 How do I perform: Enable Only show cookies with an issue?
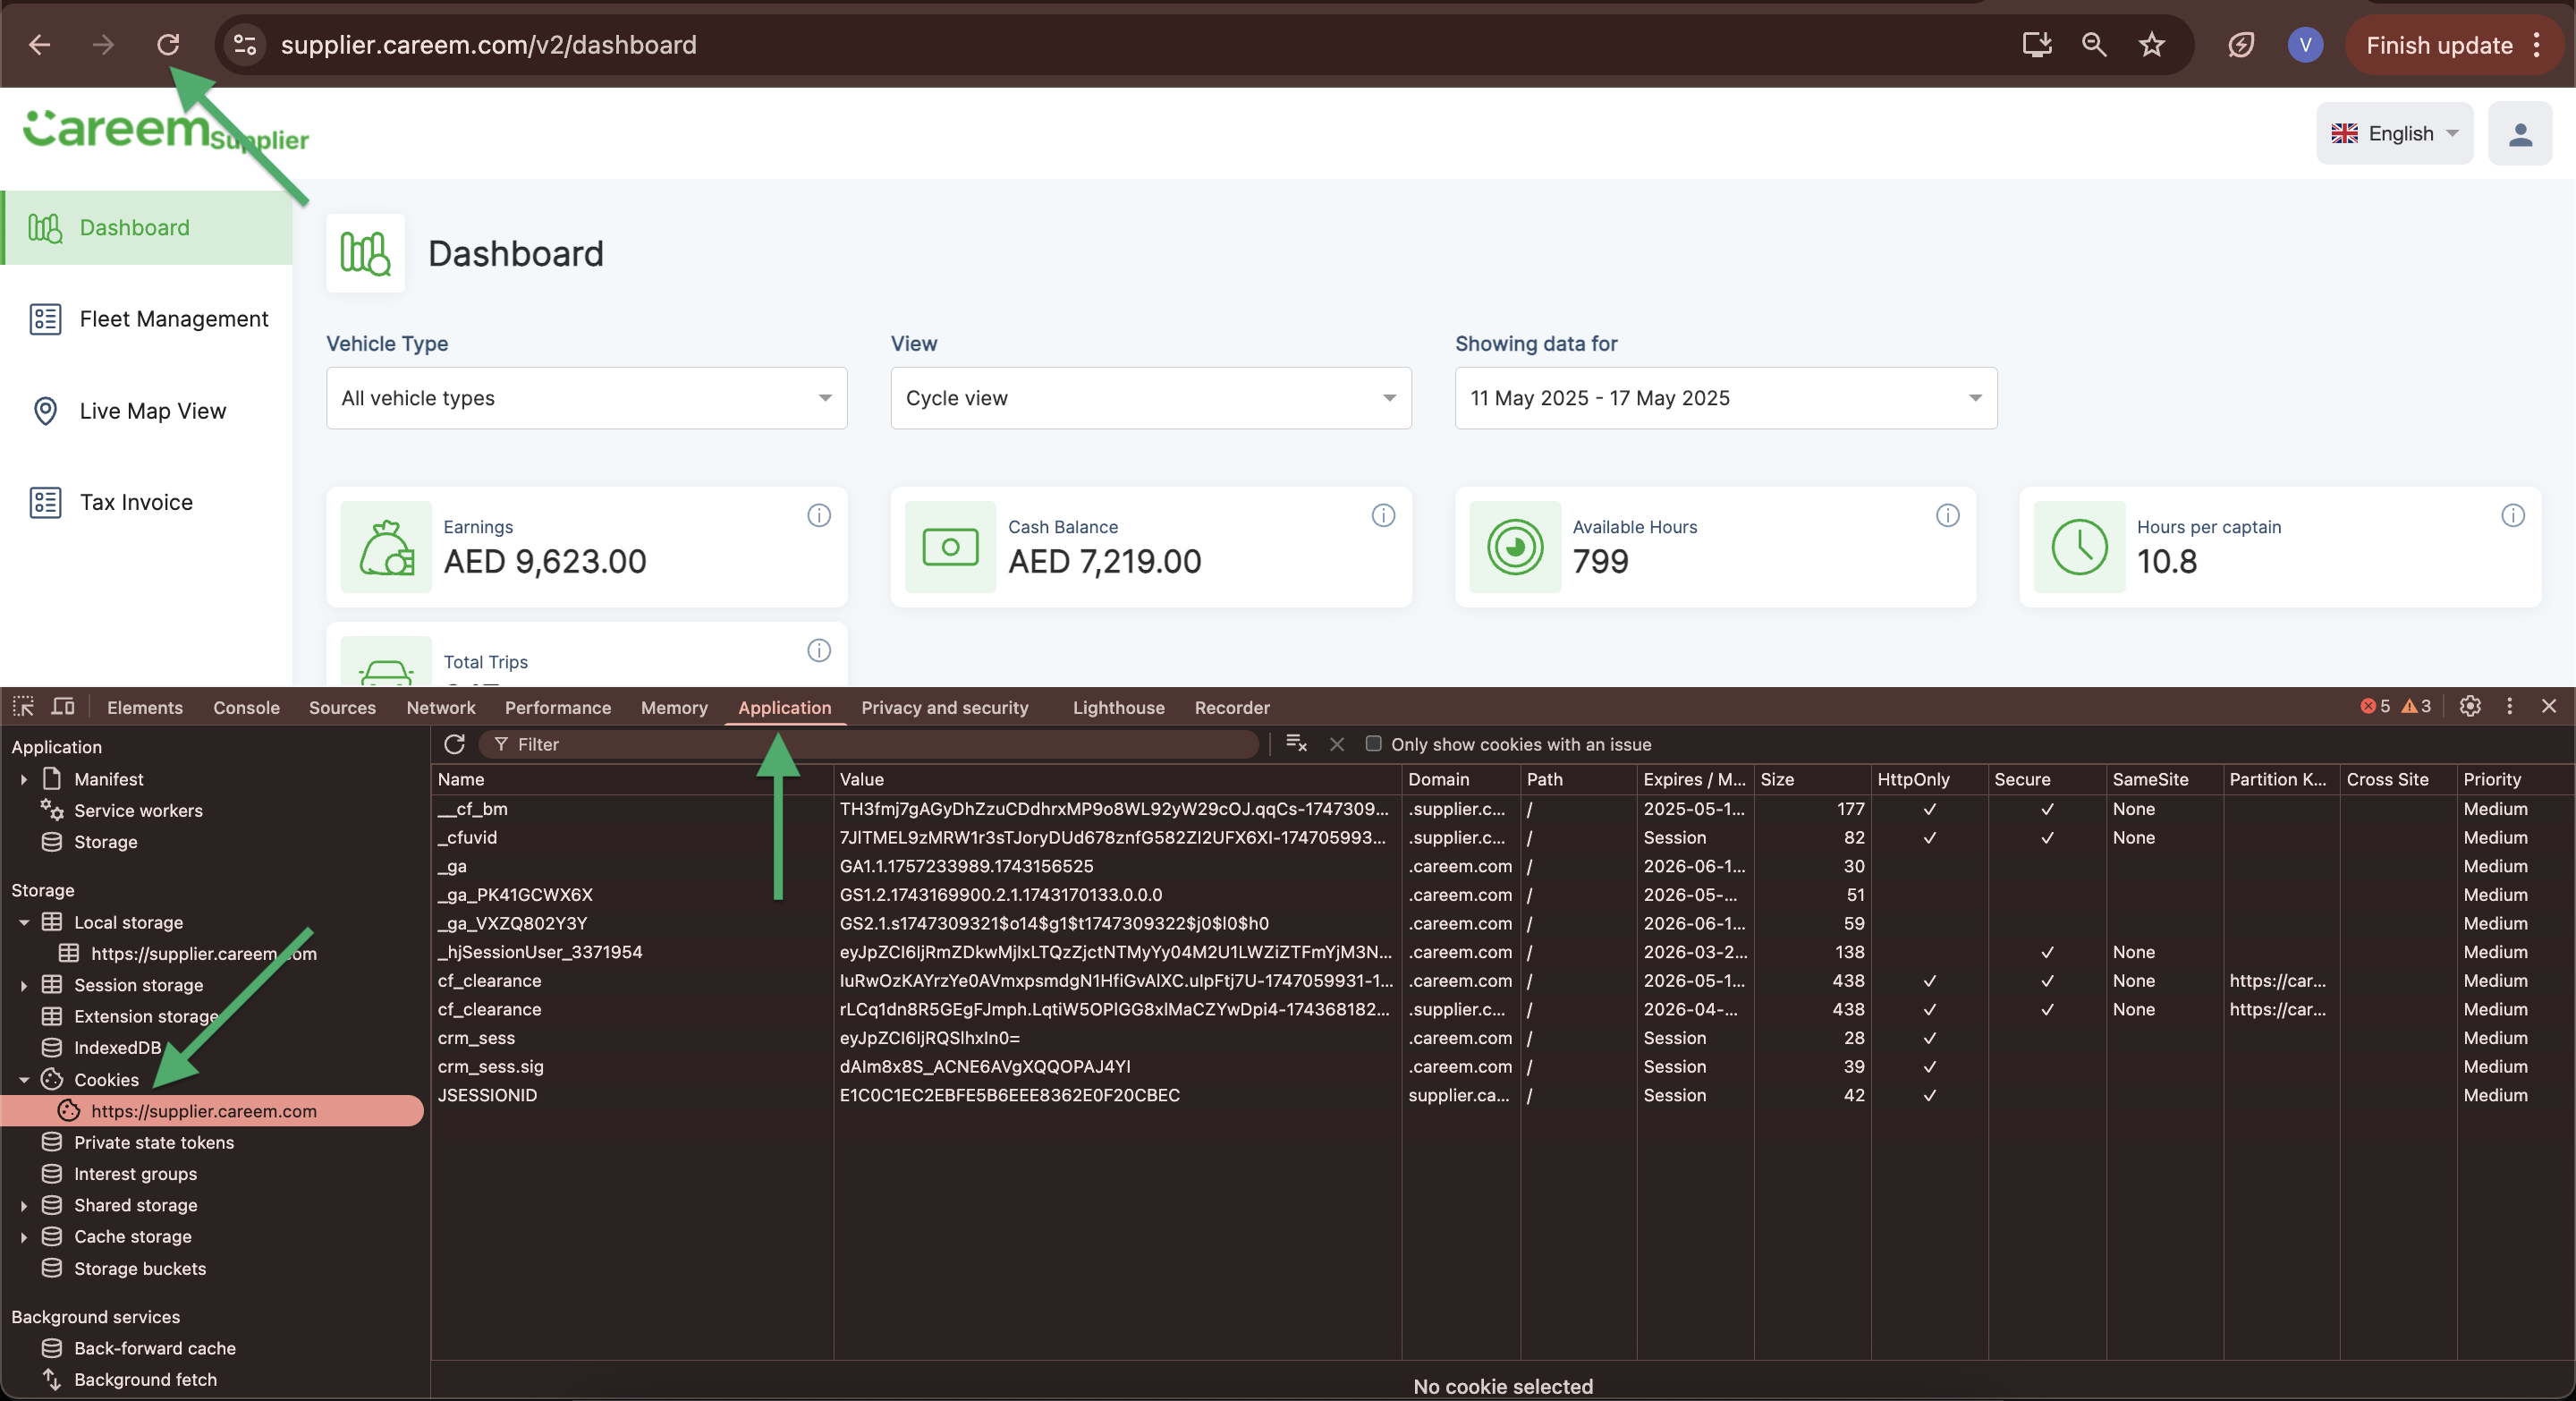tap(1373, 743)
